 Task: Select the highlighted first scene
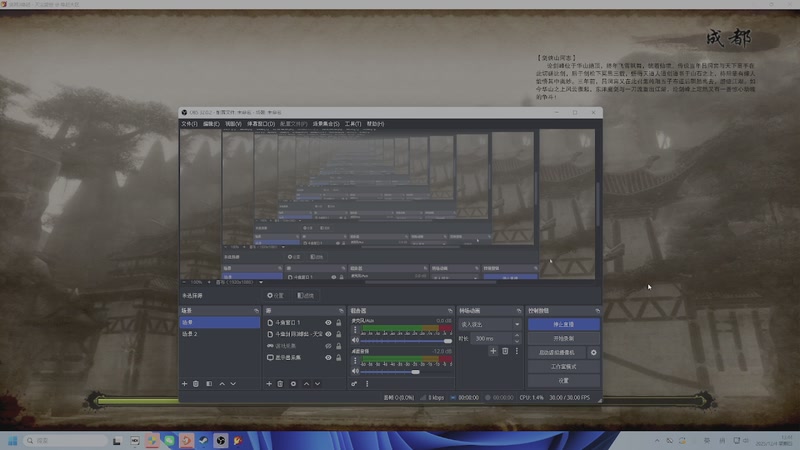pos(219,322)
